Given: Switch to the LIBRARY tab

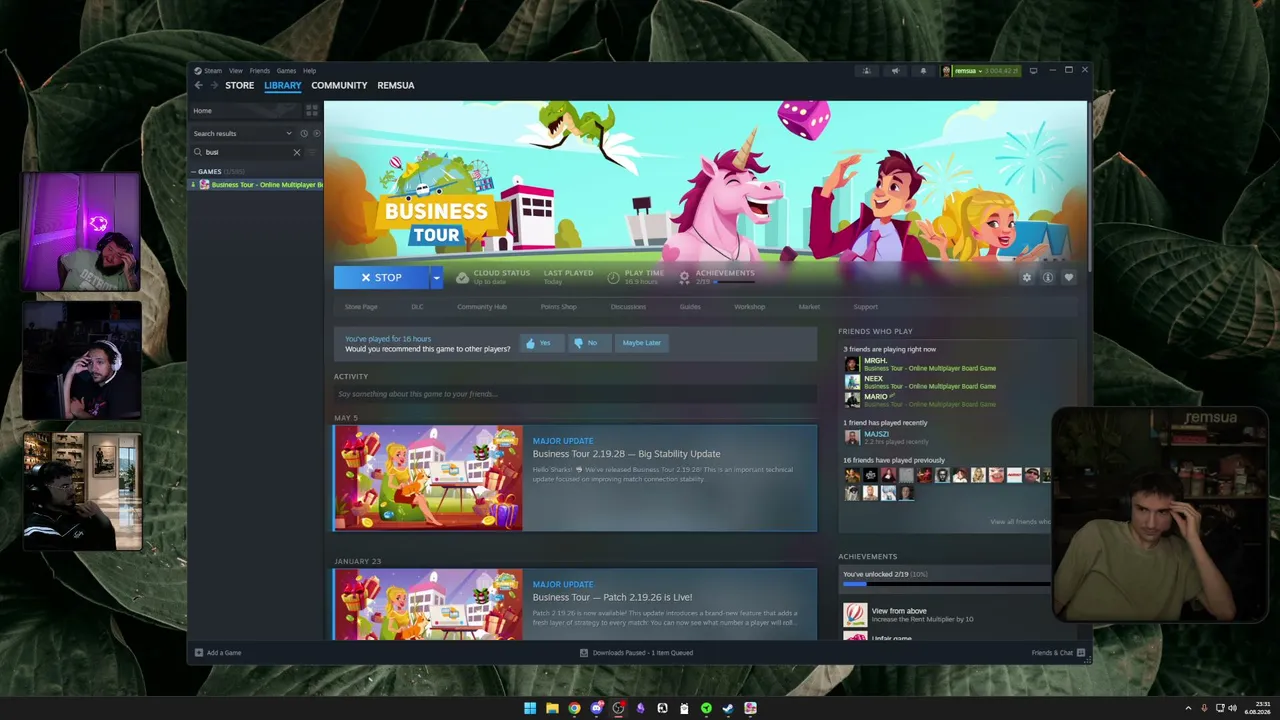Looking at the screenshot, I should (x=282, y=85).
